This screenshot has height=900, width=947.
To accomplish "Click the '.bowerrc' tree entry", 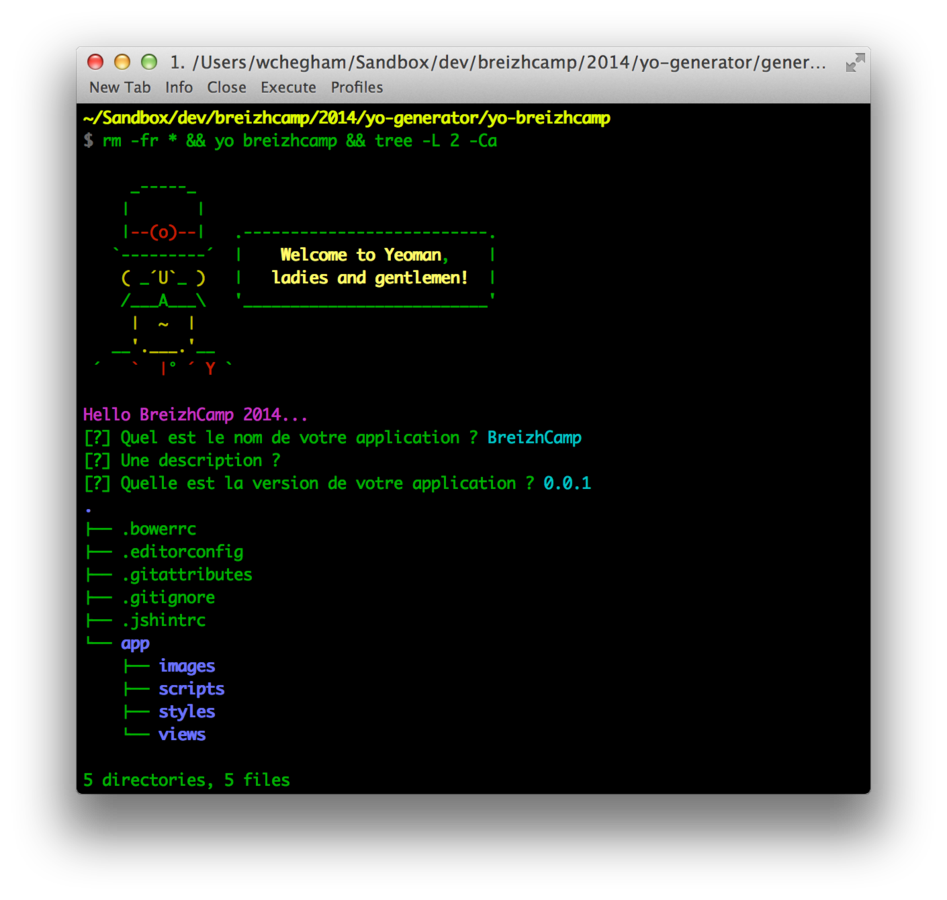I will click(x=159, y=529).
